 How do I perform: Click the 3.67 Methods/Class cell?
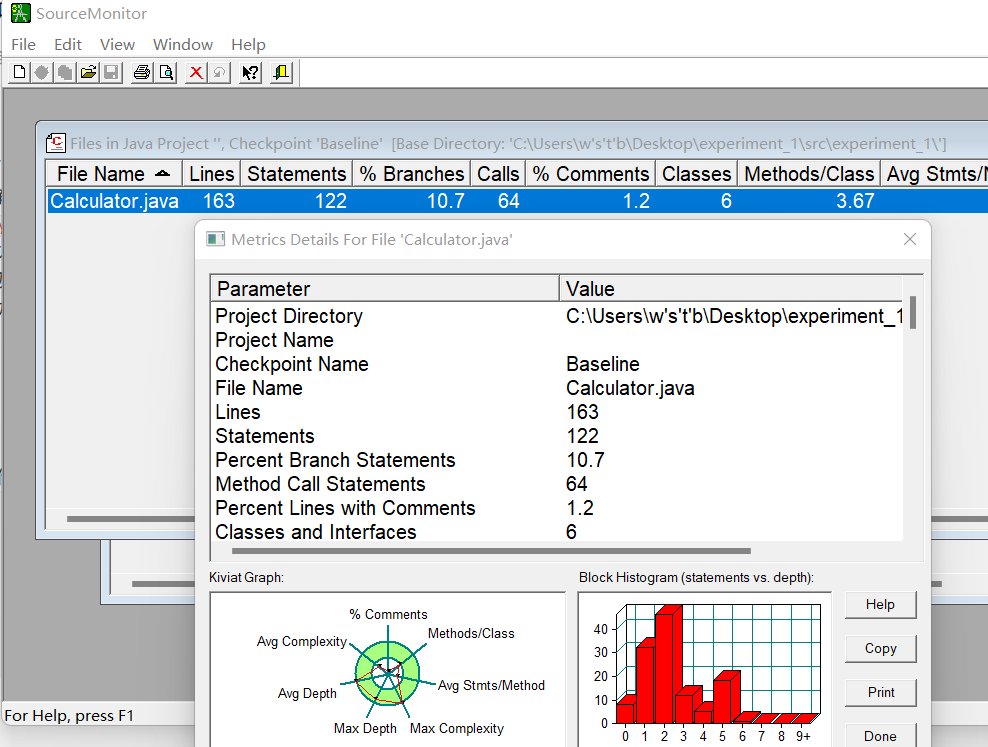[x=854, y=201]
